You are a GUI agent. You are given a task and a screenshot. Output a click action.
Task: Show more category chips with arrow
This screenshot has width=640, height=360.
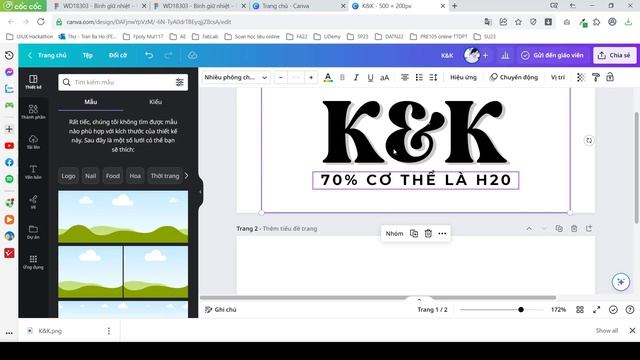pyautogui.click(x=187, y=176)
